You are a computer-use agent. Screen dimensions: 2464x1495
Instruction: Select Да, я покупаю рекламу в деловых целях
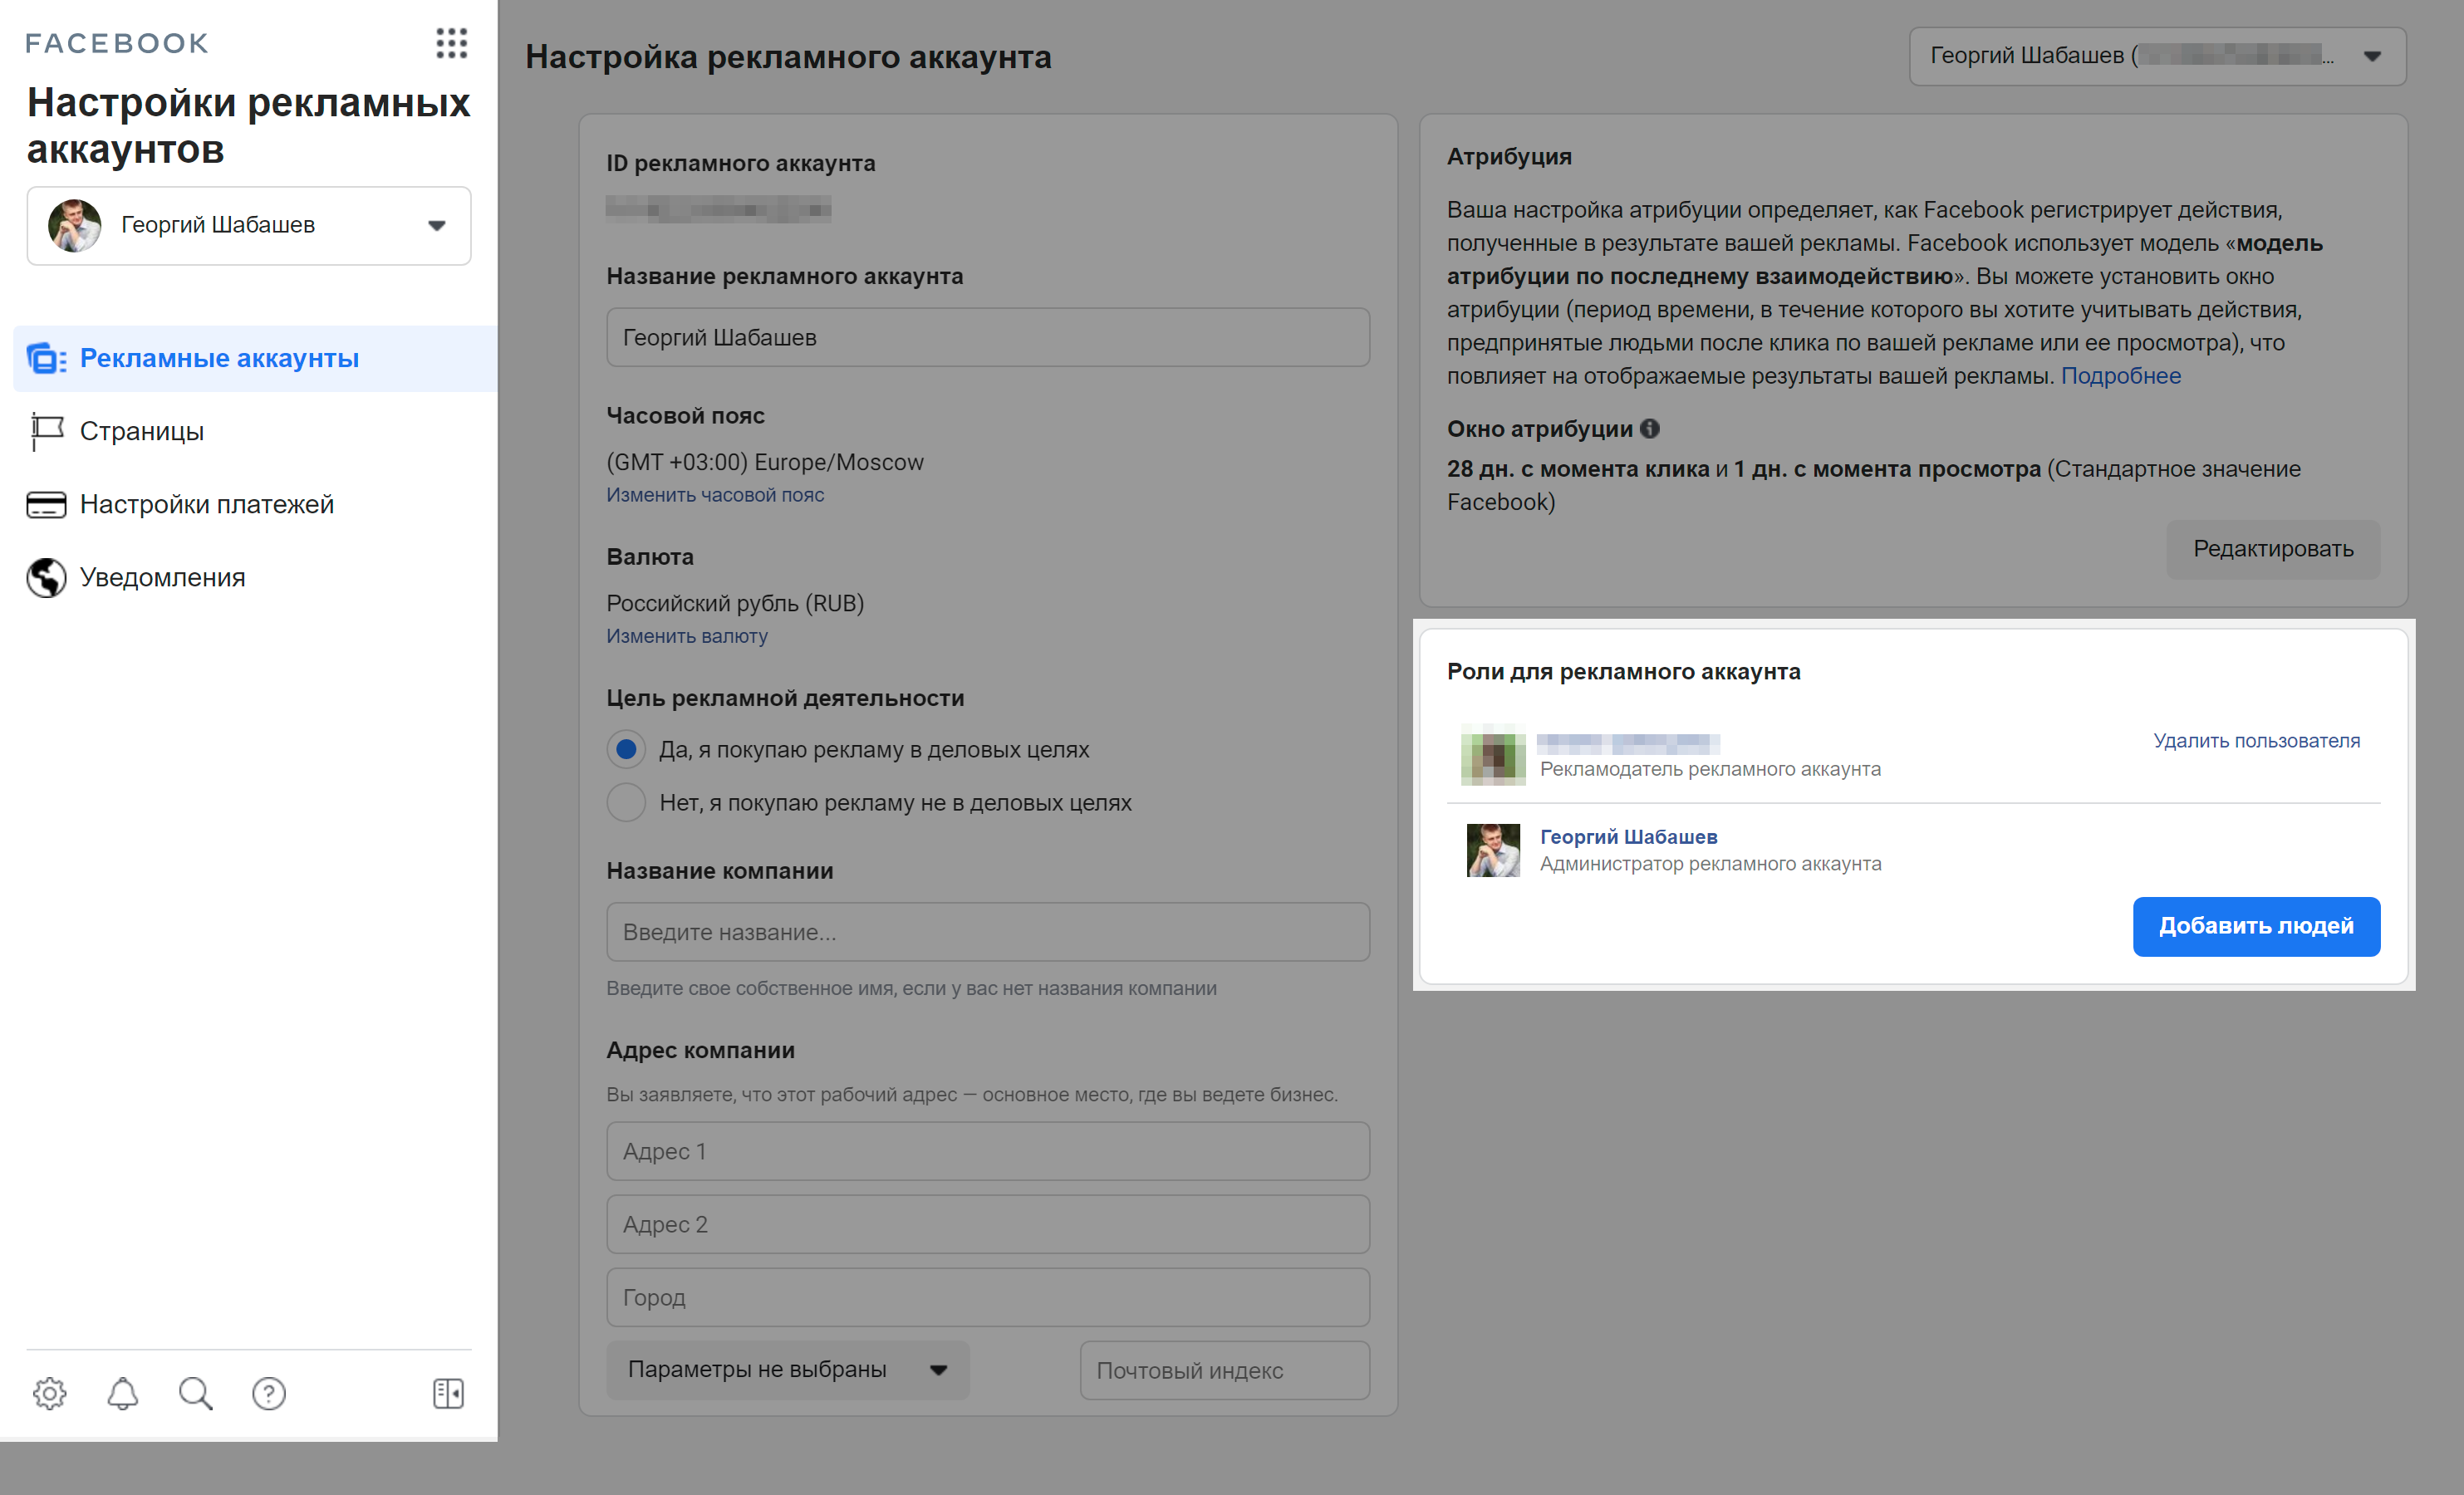click(x=626, y=749)
